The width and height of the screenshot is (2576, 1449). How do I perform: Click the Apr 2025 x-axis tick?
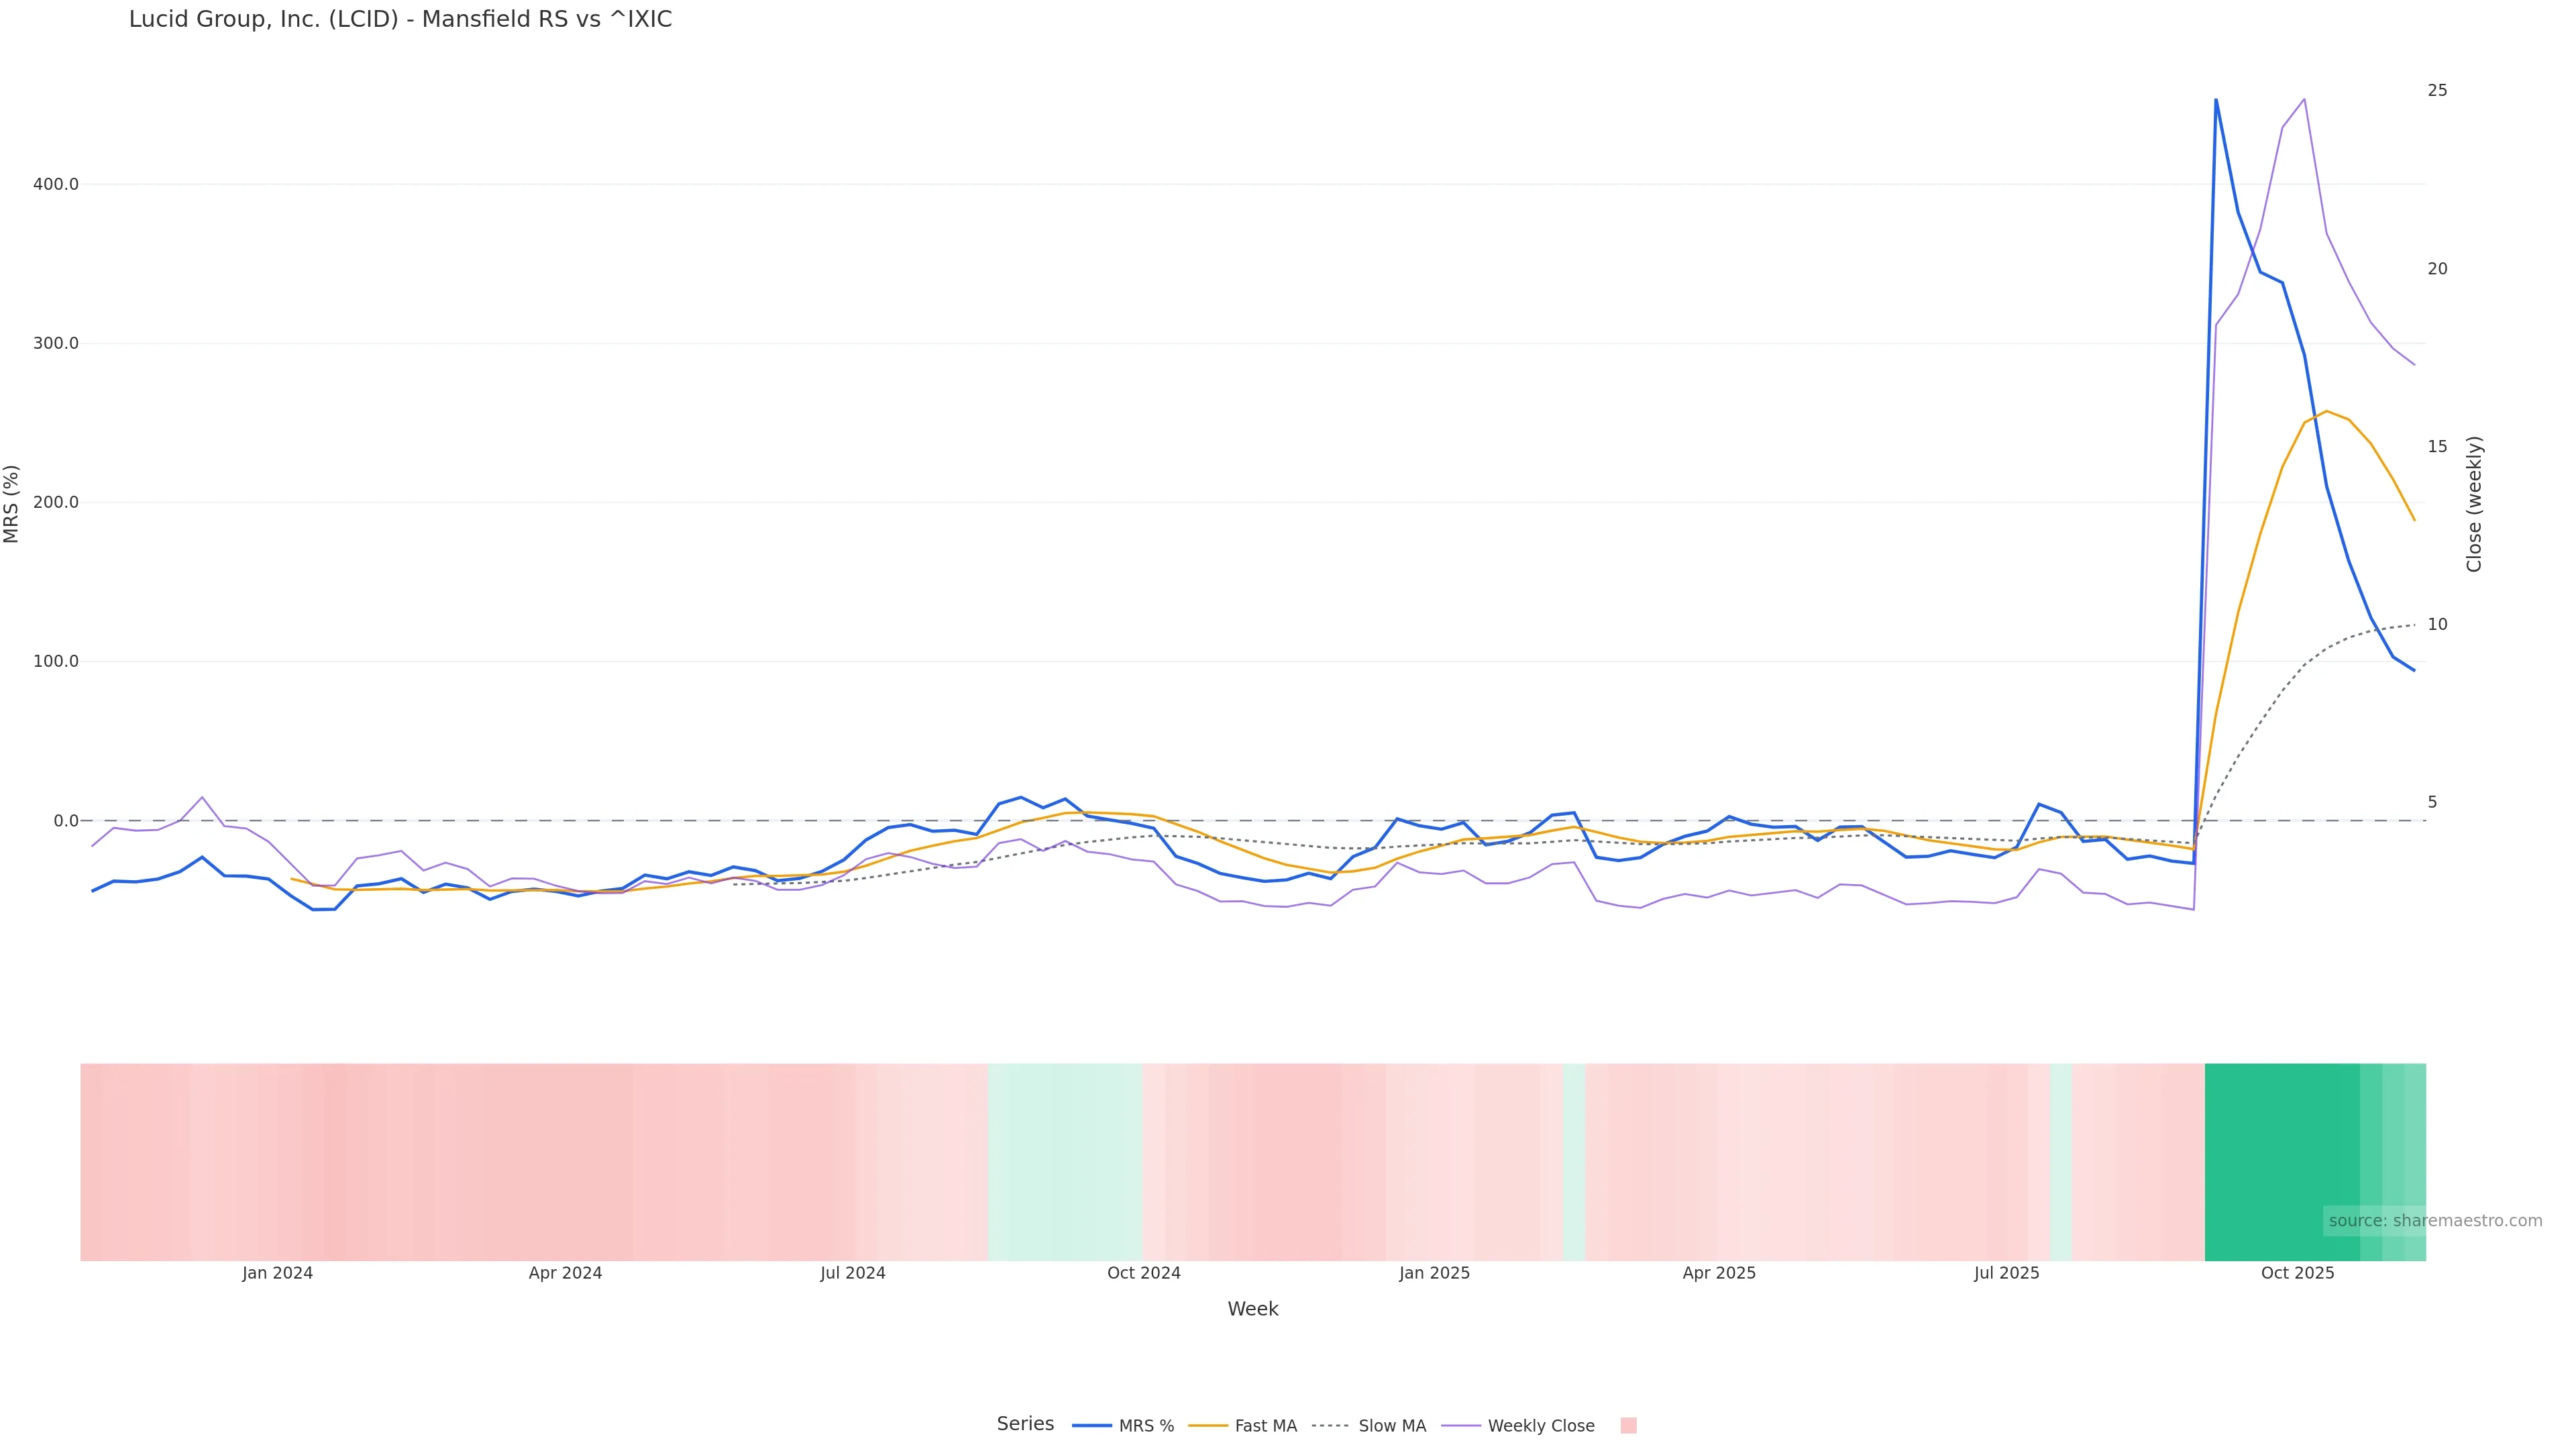(x=1718, y=1274)
